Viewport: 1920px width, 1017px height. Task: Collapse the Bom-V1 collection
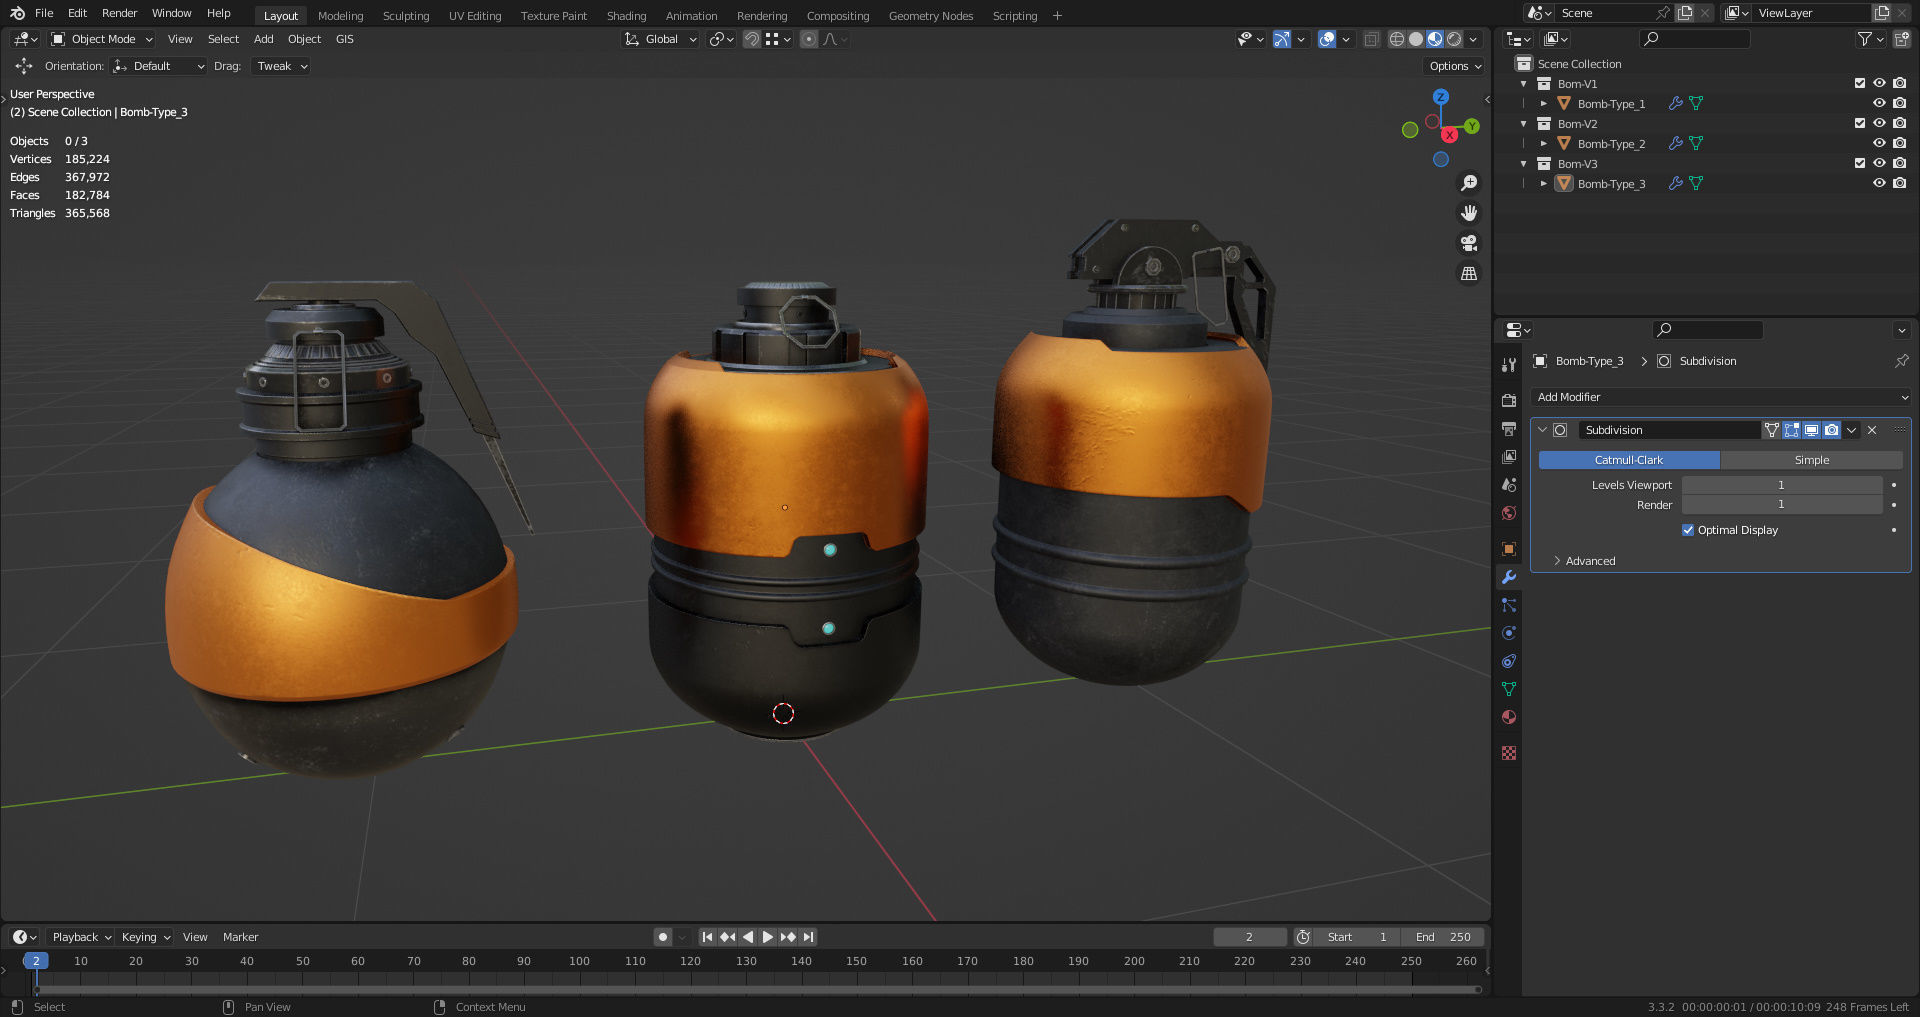[x=1524, y=84]
